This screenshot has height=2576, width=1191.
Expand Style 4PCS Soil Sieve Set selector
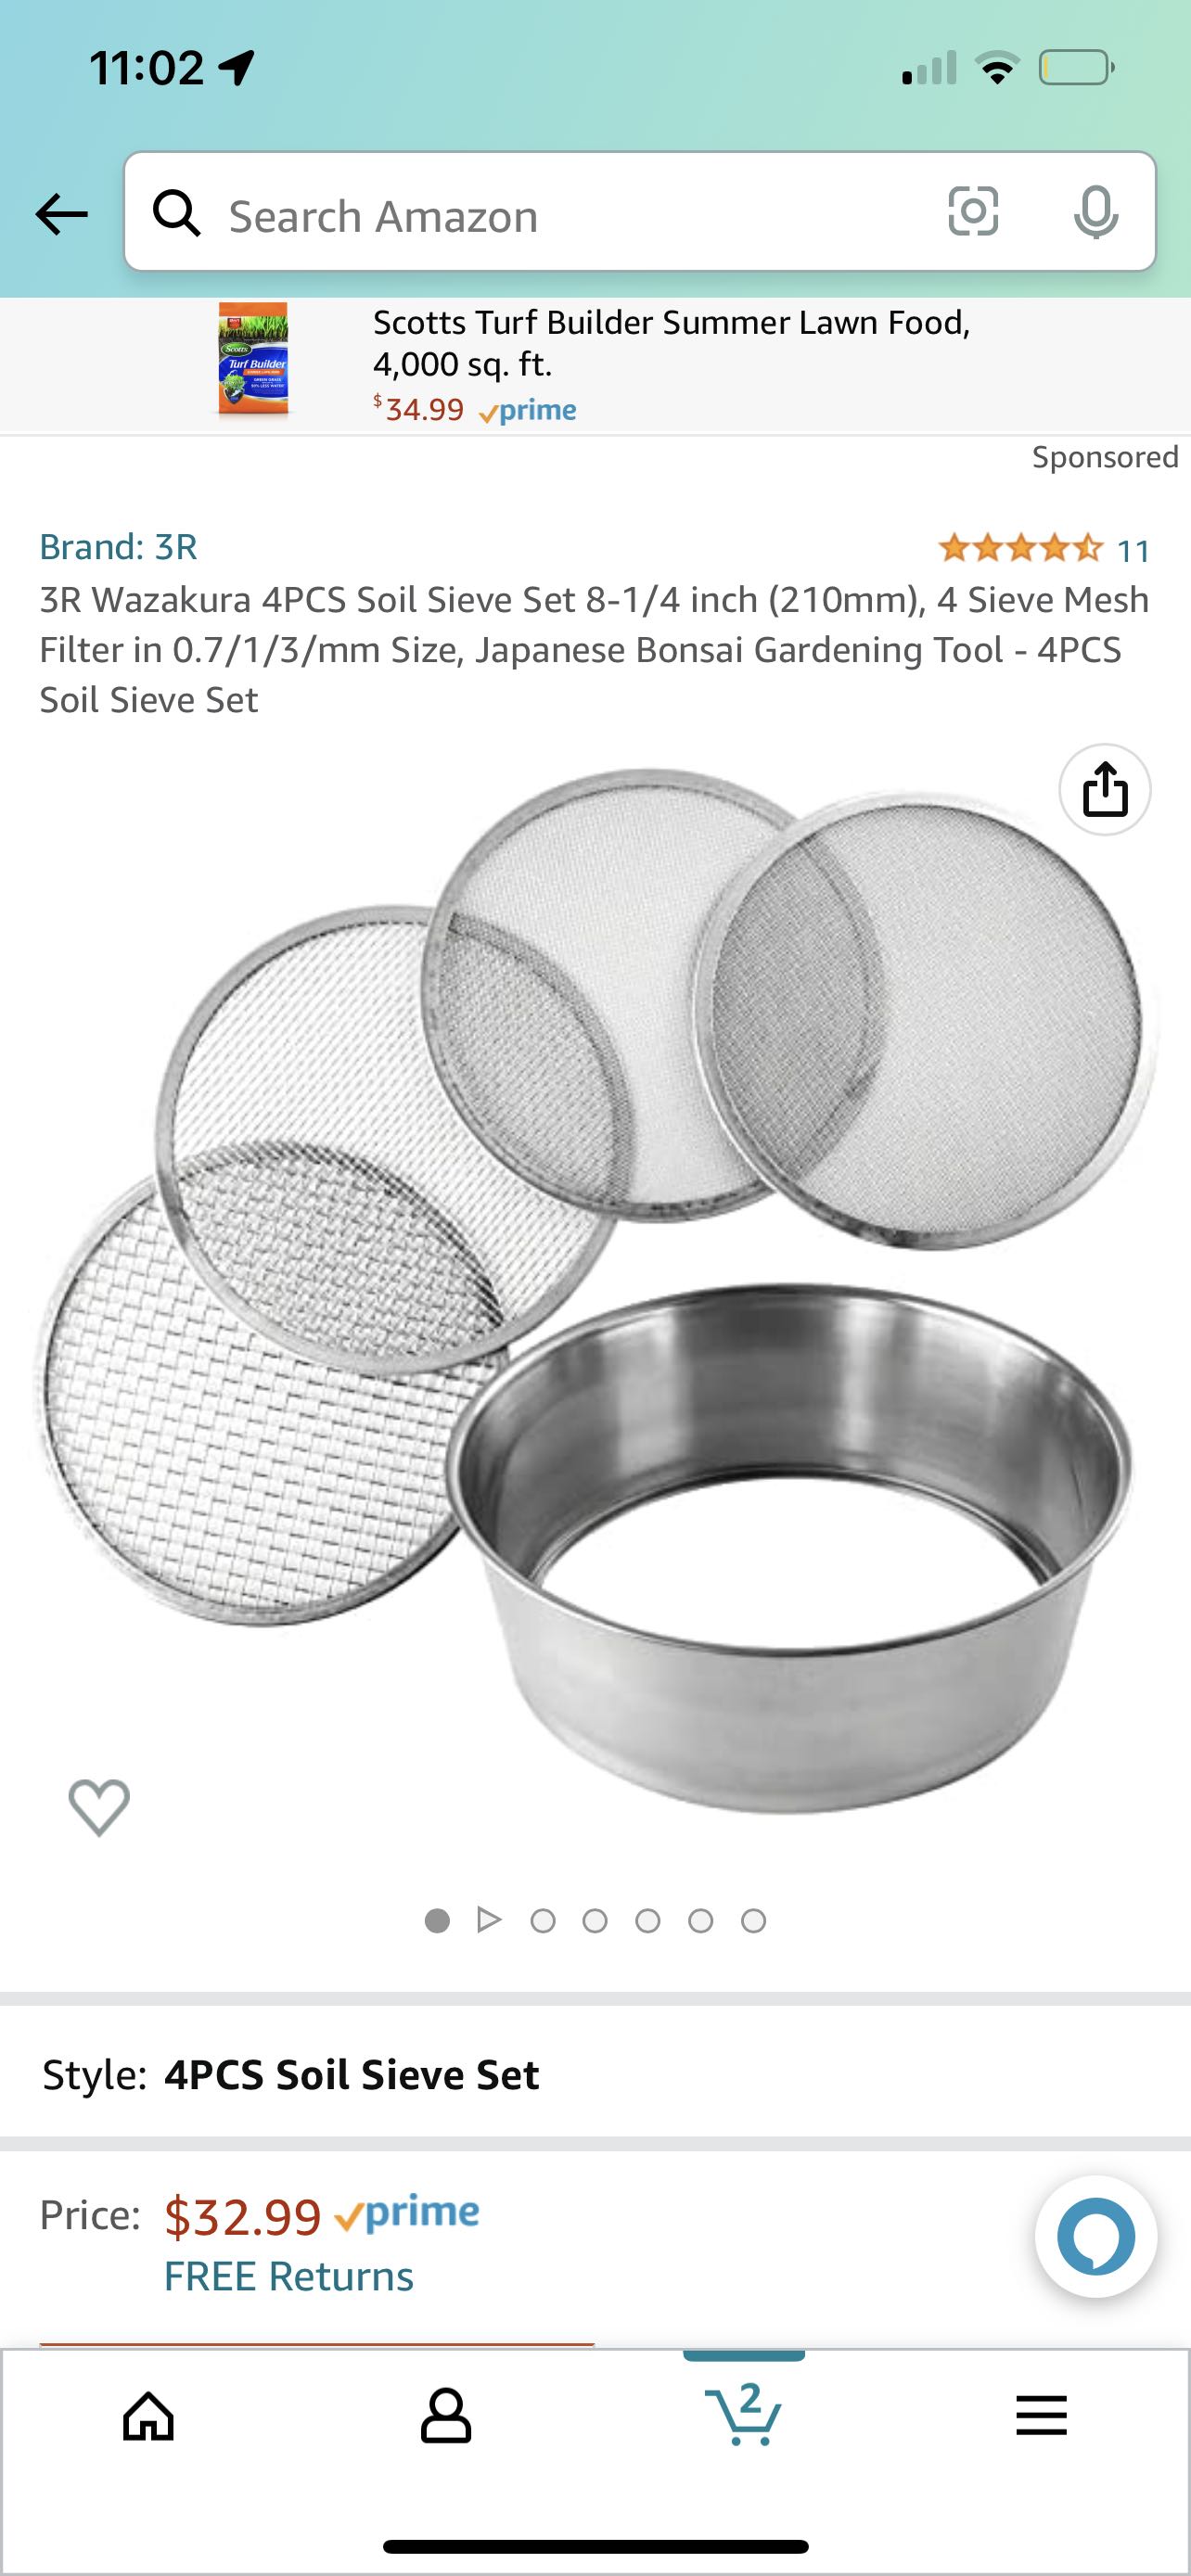[595, 2074]
